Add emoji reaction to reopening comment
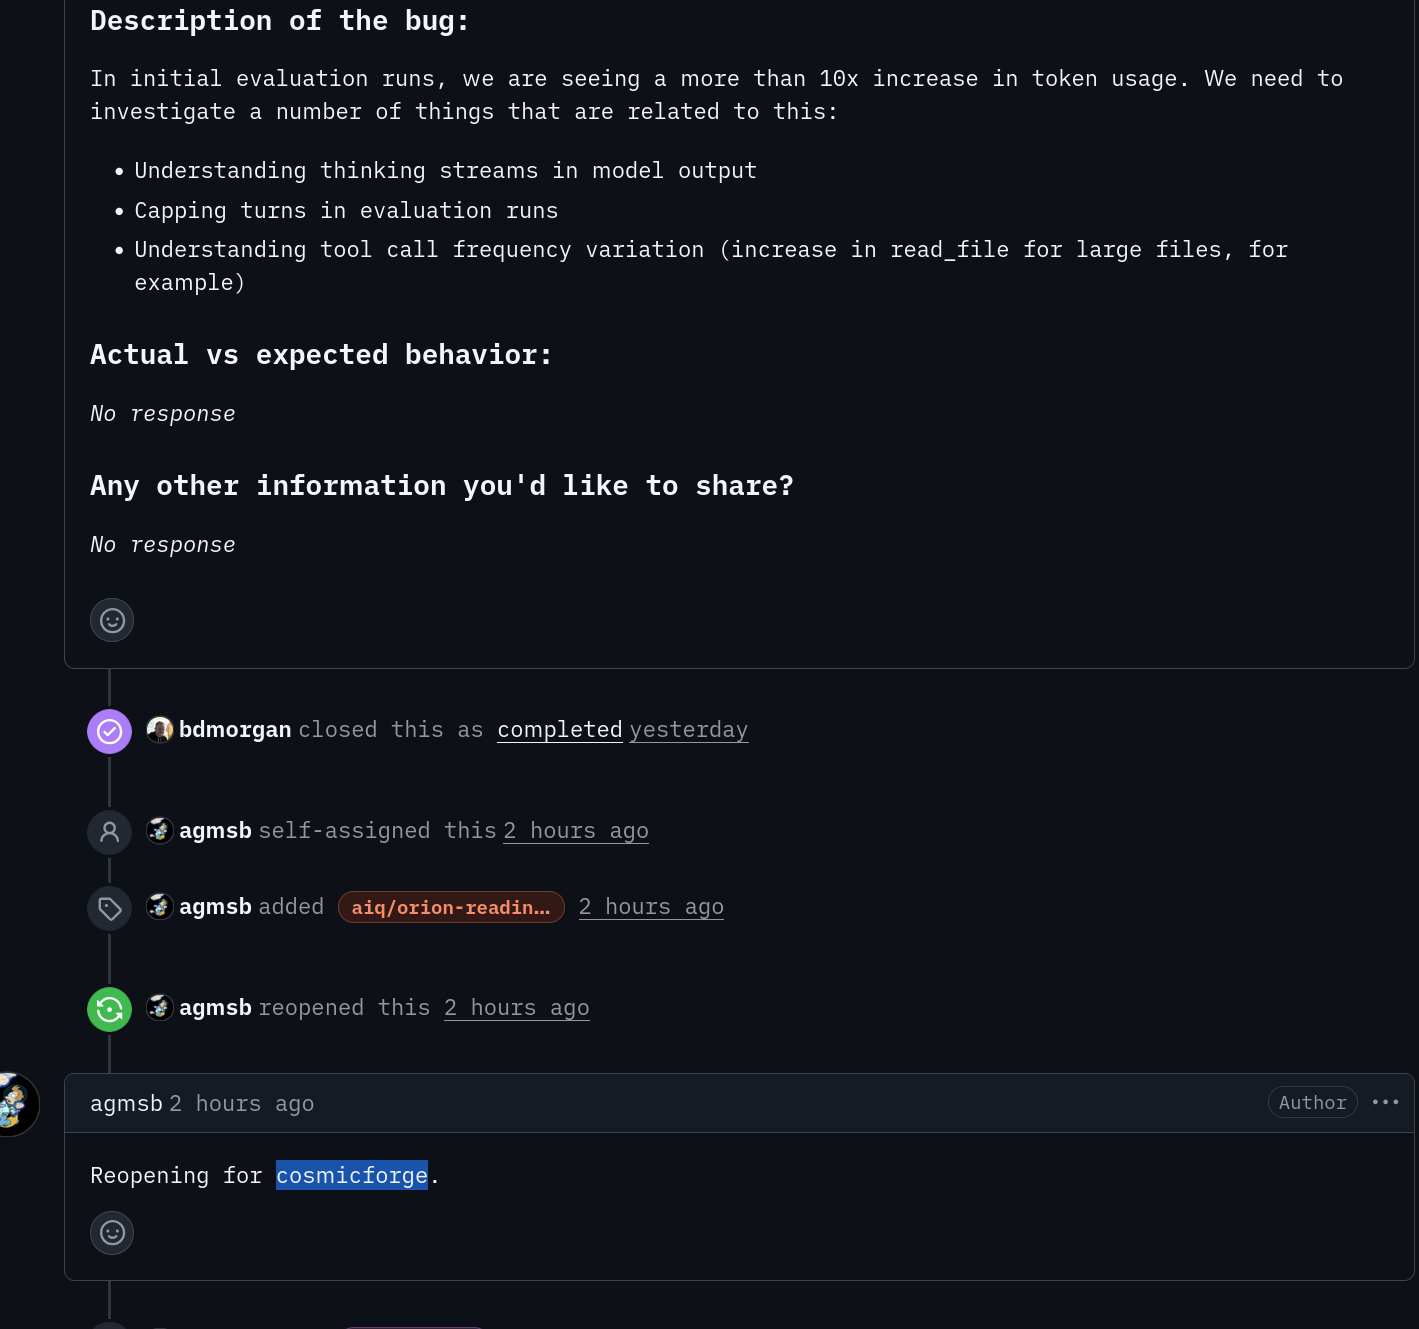The image size is (1419, 1329). tap(112, 1233)
